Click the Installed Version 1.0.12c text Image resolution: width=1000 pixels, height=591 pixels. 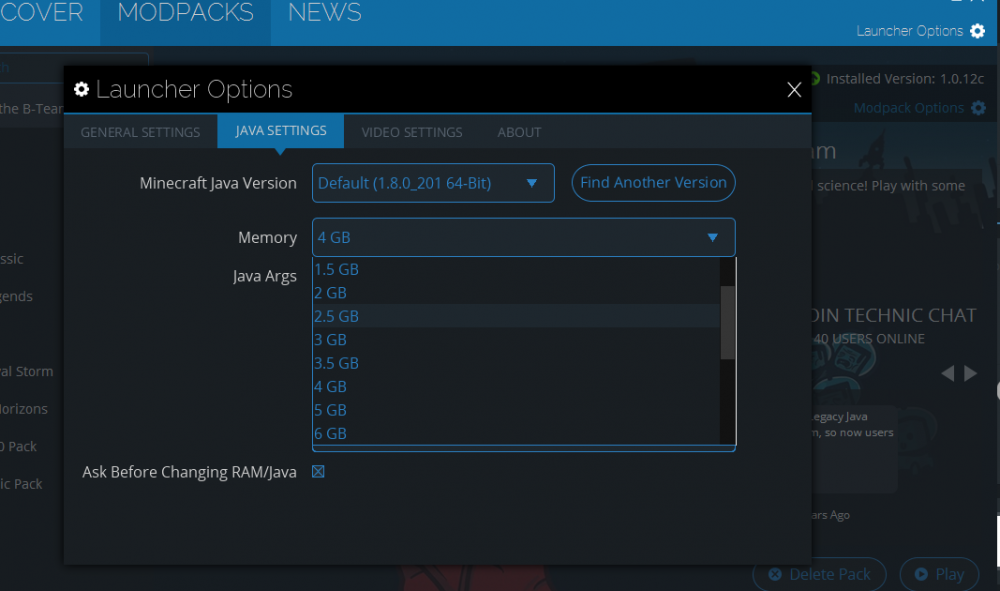(x=905, y=79)
